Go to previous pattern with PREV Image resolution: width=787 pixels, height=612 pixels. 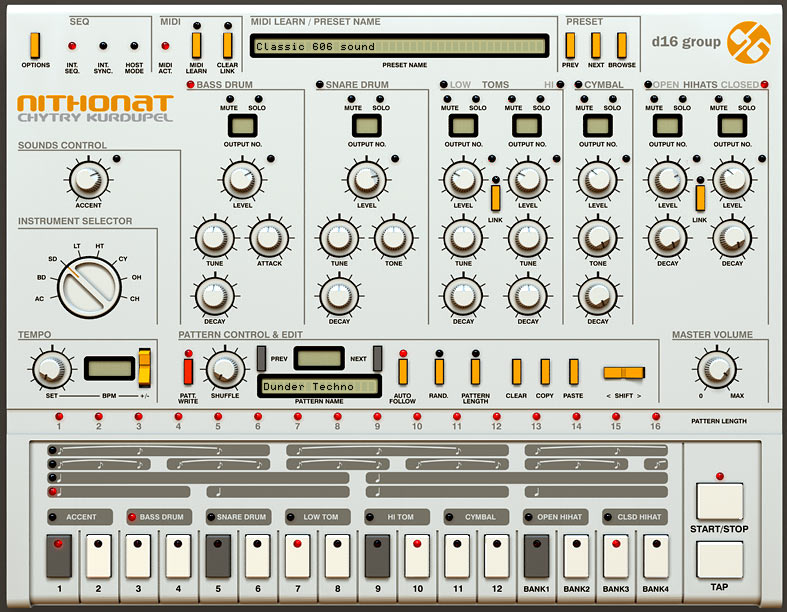pos(261,358)
